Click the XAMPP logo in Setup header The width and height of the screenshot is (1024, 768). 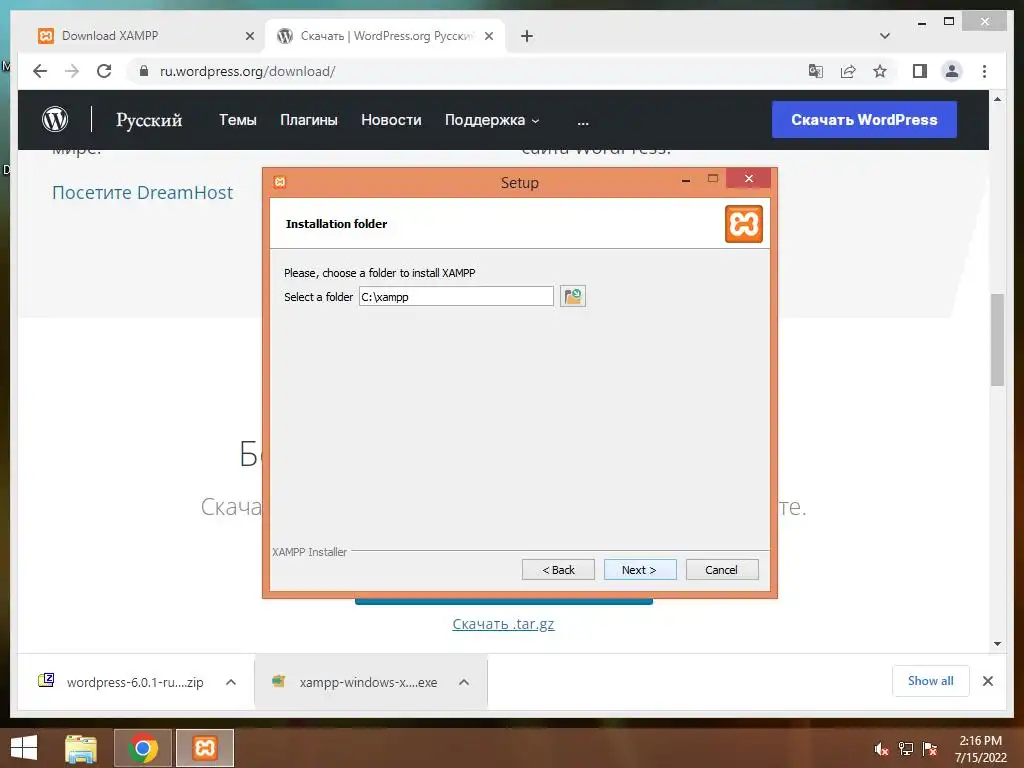click(x=744, y=224)
